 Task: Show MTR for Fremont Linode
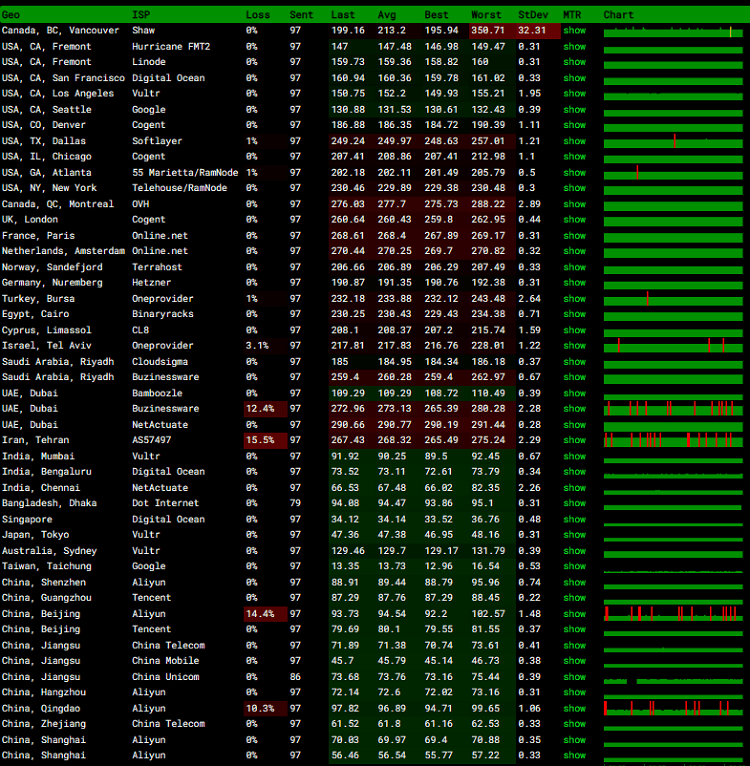click(x=575, y=62)
